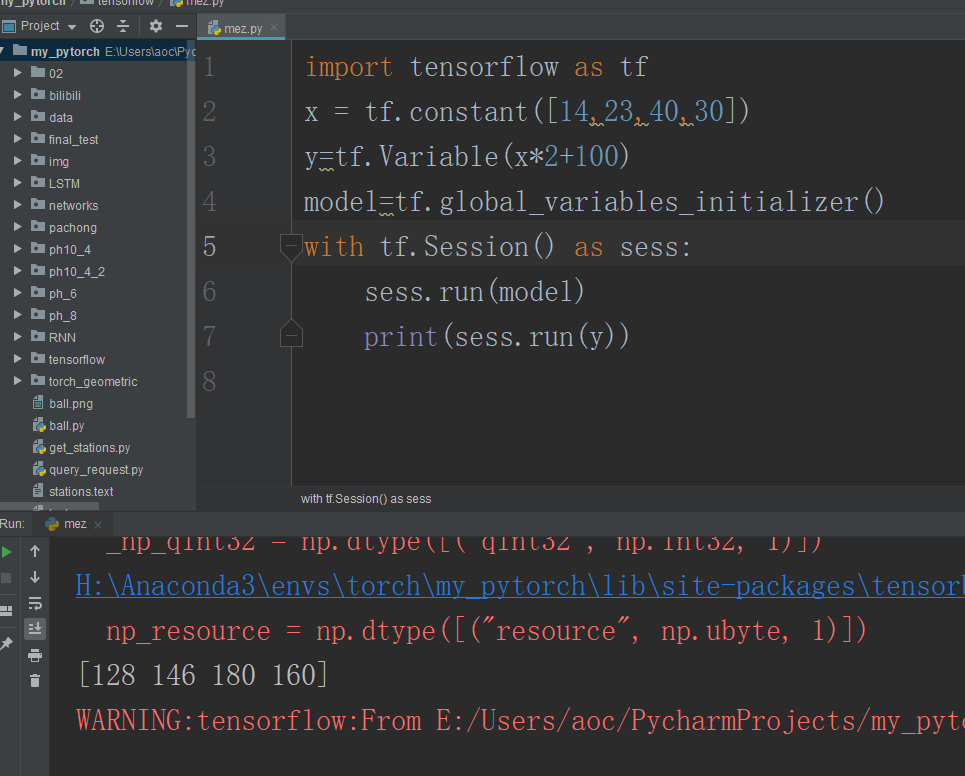Clear console output with the trash icon
Image resolution: width=965 pixels, height=776 pixels.
click(x=35, y=680)
